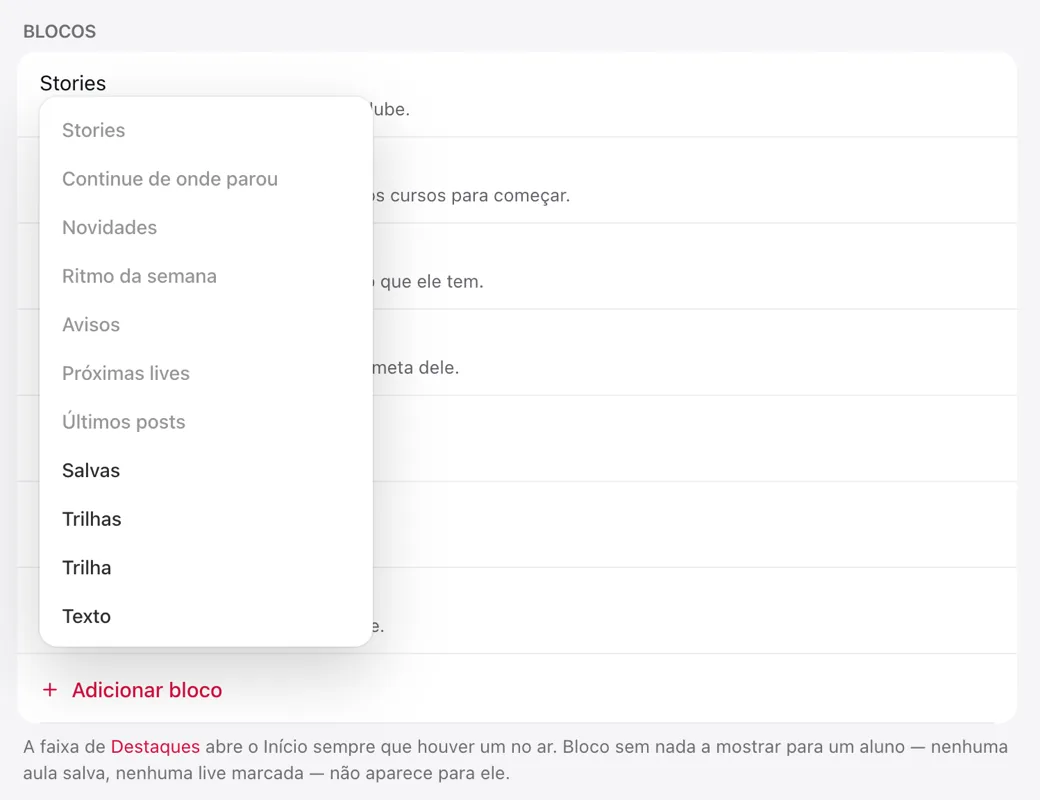
Task: Click the text 'que ele tem.'
Action: point(432,281)
